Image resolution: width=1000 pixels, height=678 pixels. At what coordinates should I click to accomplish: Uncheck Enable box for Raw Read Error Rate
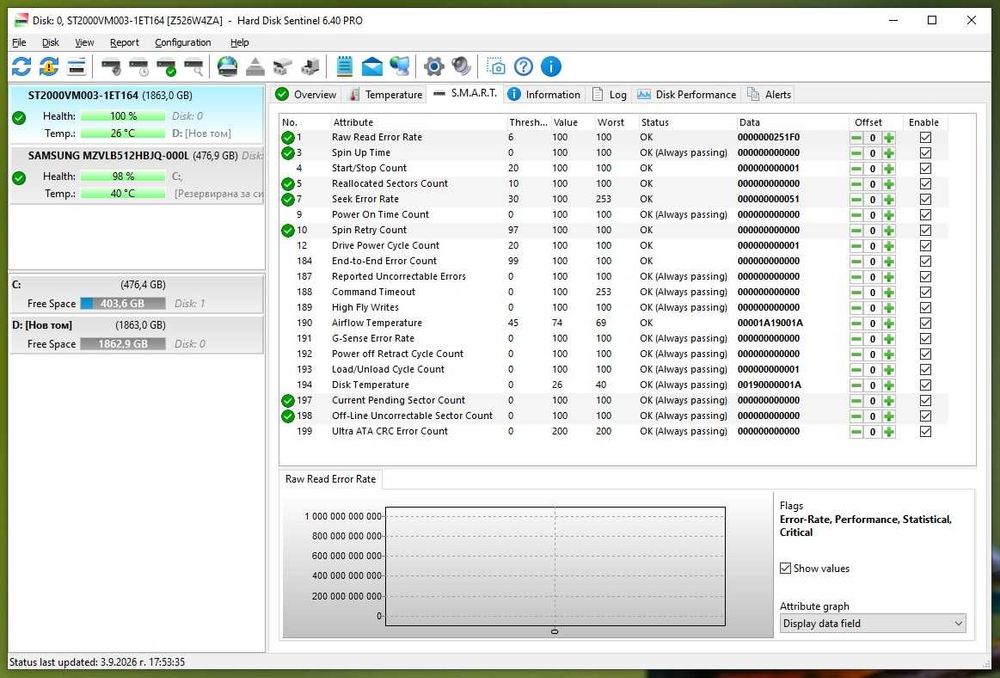925,137
